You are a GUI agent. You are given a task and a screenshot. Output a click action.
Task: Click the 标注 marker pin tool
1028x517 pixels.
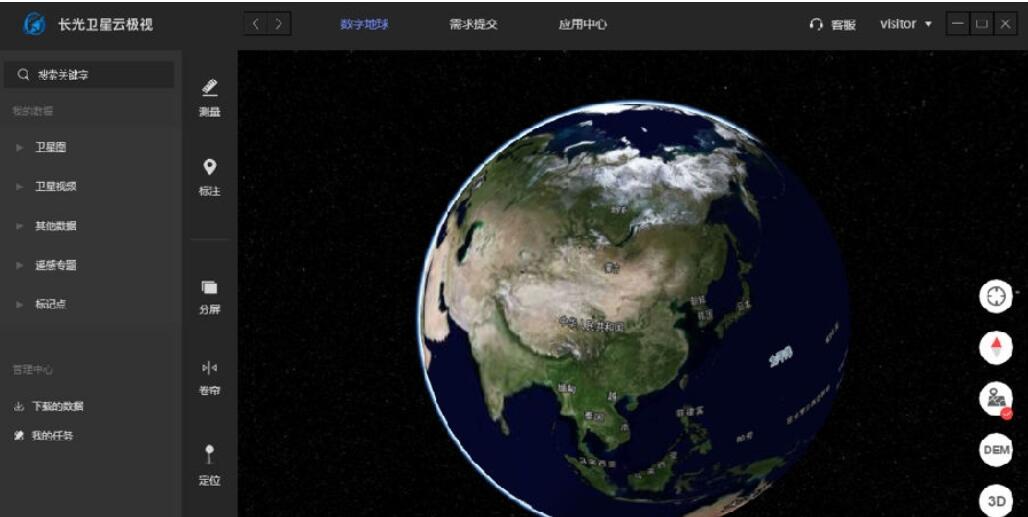(209, 176)
